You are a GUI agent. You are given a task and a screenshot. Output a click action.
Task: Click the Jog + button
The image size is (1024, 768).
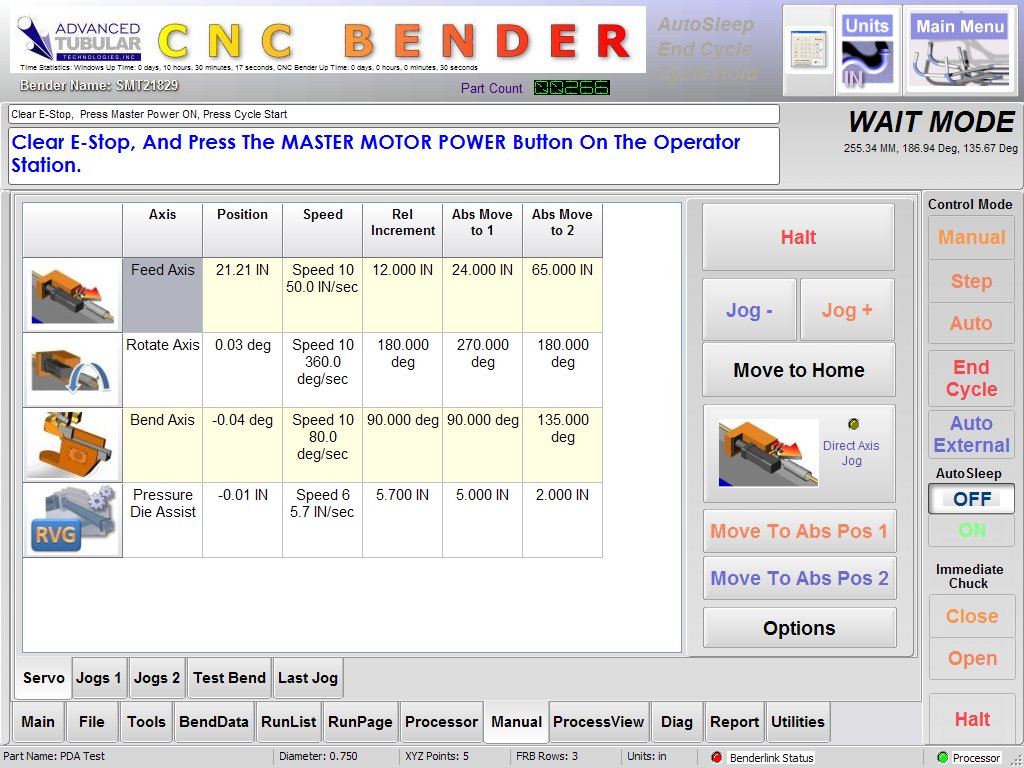tap(847, 310)
